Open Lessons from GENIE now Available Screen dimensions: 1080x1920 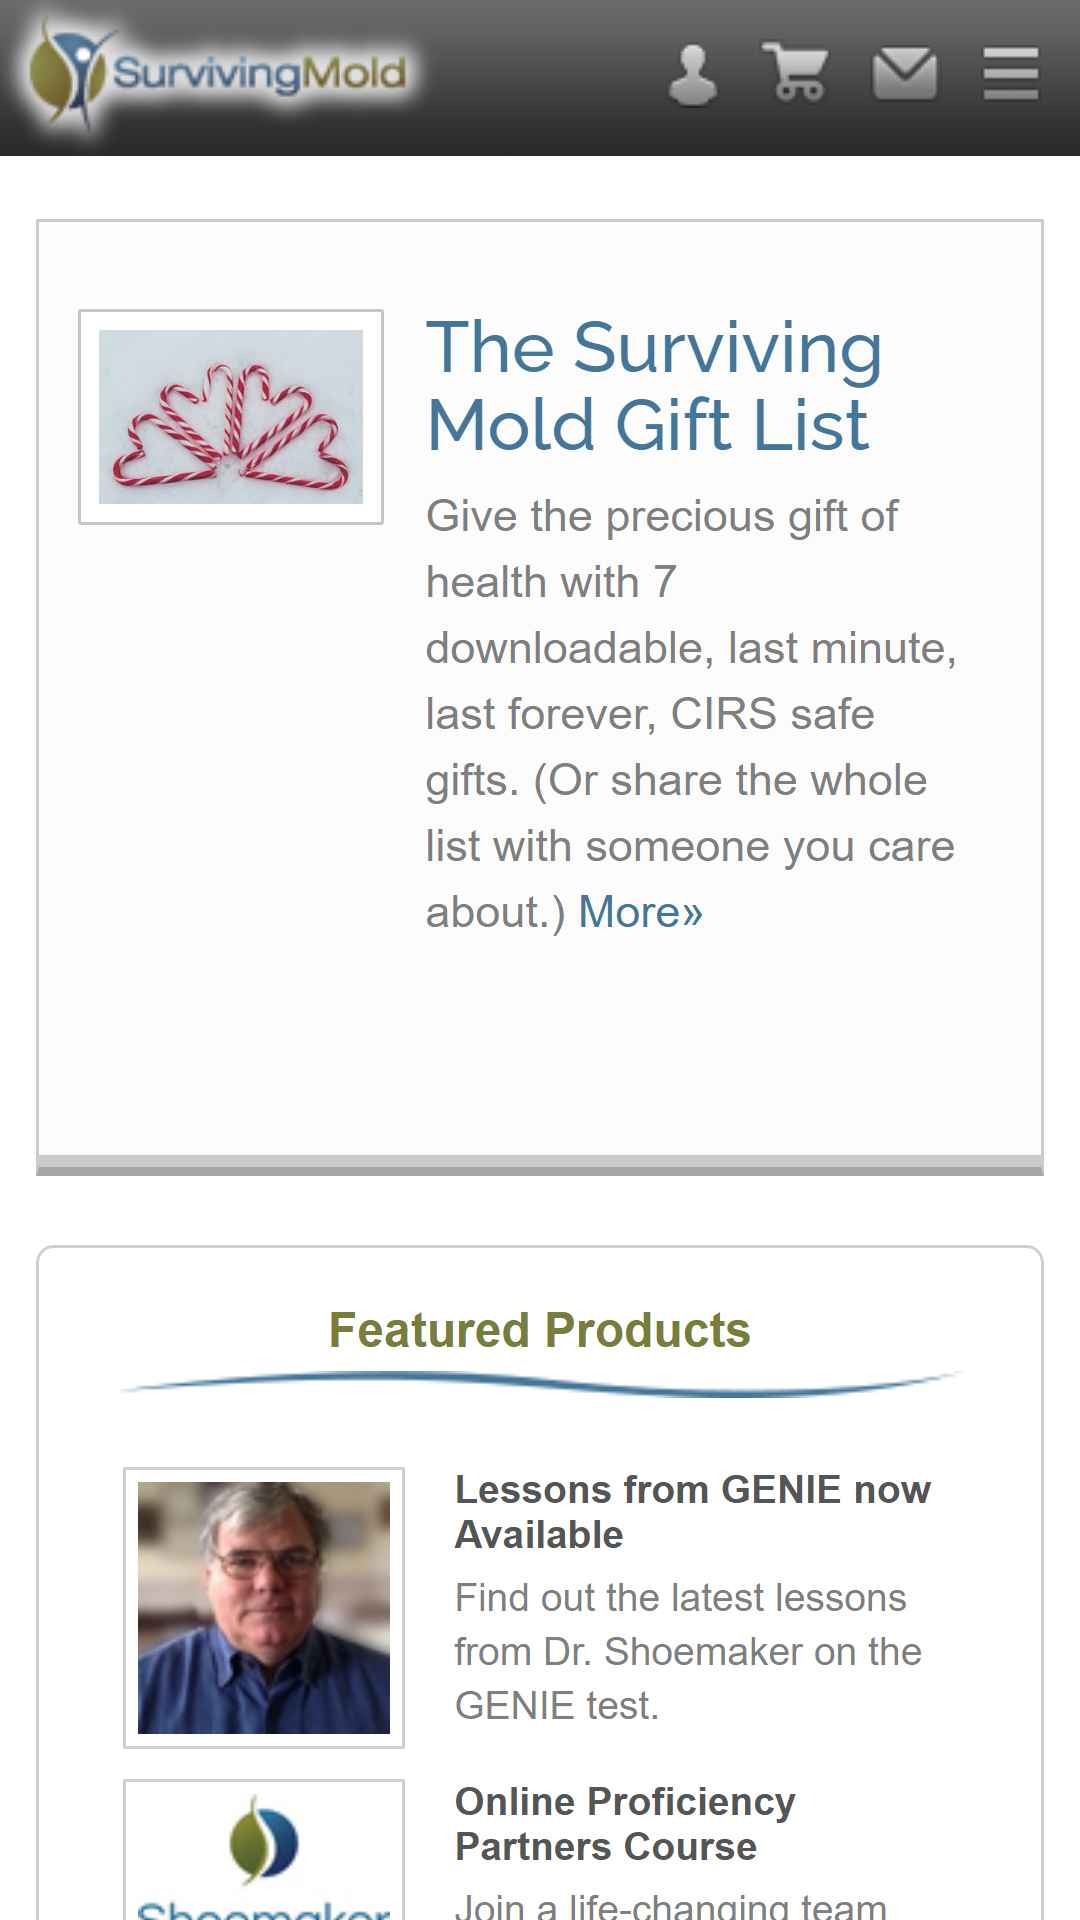(692, 1512)
